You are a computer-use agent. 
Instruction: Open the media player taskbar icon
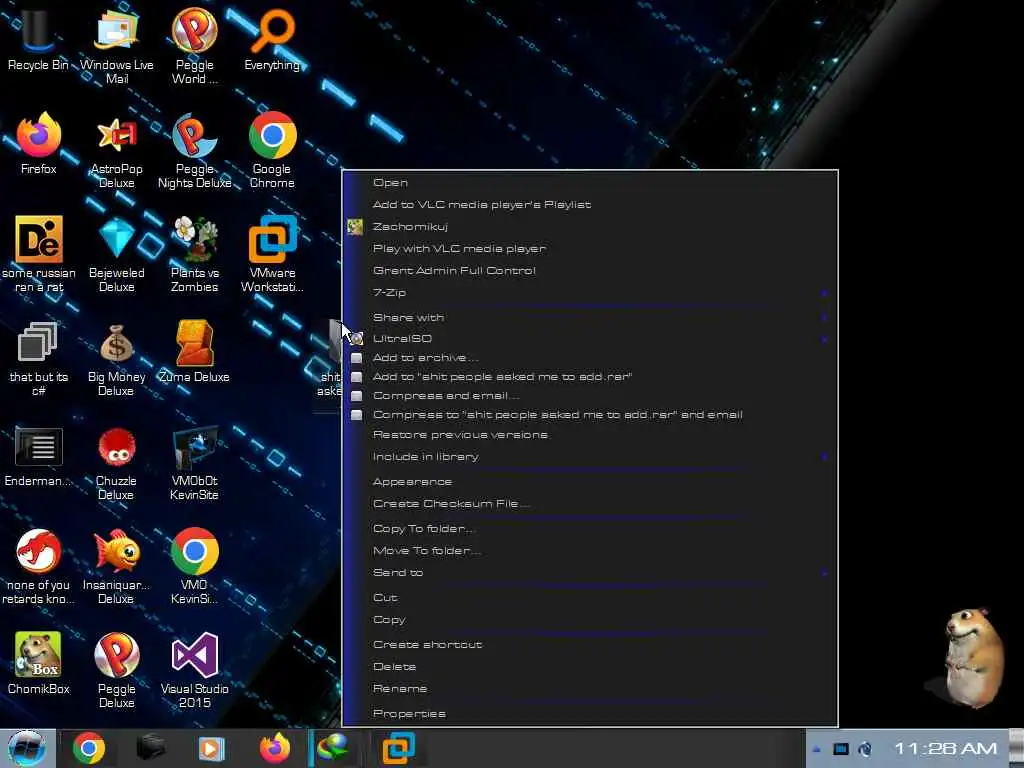[x=212, y=748]
